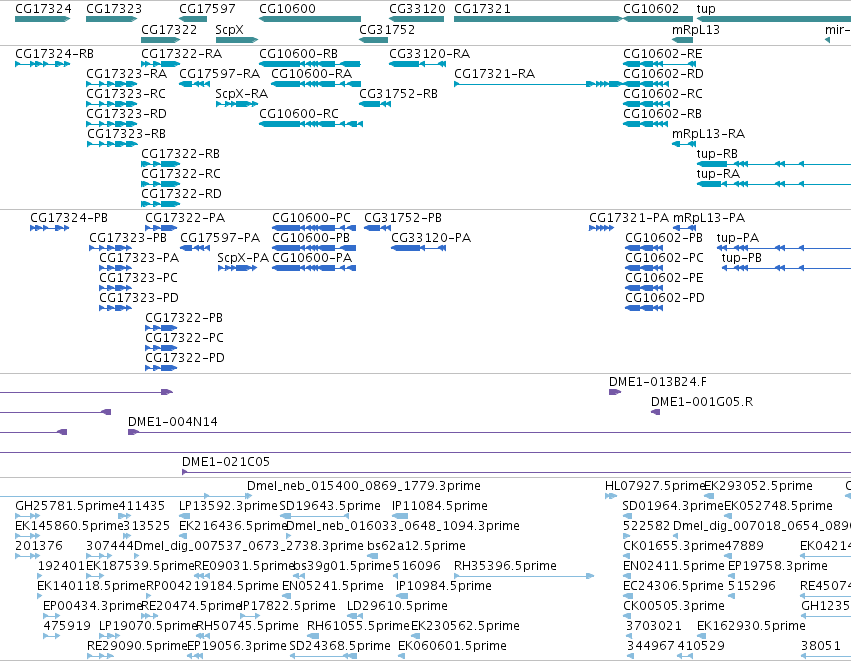Select the CG17321-PA protein label
This screenshot has height=661, width=851.
click(x=629, y=218)
